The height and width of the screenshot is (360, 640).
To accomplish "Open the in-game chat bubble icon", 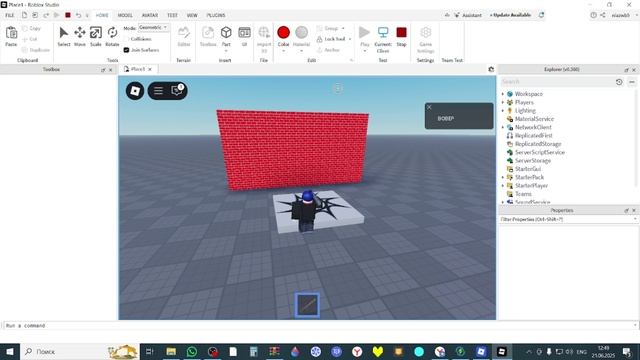I will click(x=177, y=90).
